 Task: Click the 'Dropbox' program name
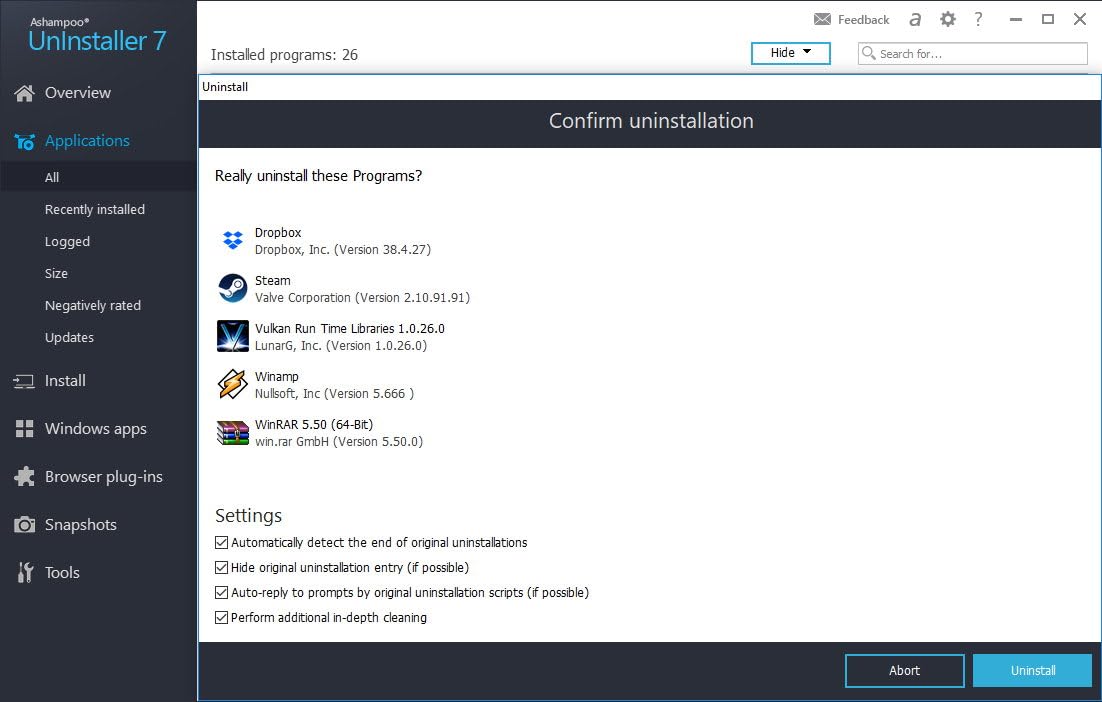click(x=278, y=233)
